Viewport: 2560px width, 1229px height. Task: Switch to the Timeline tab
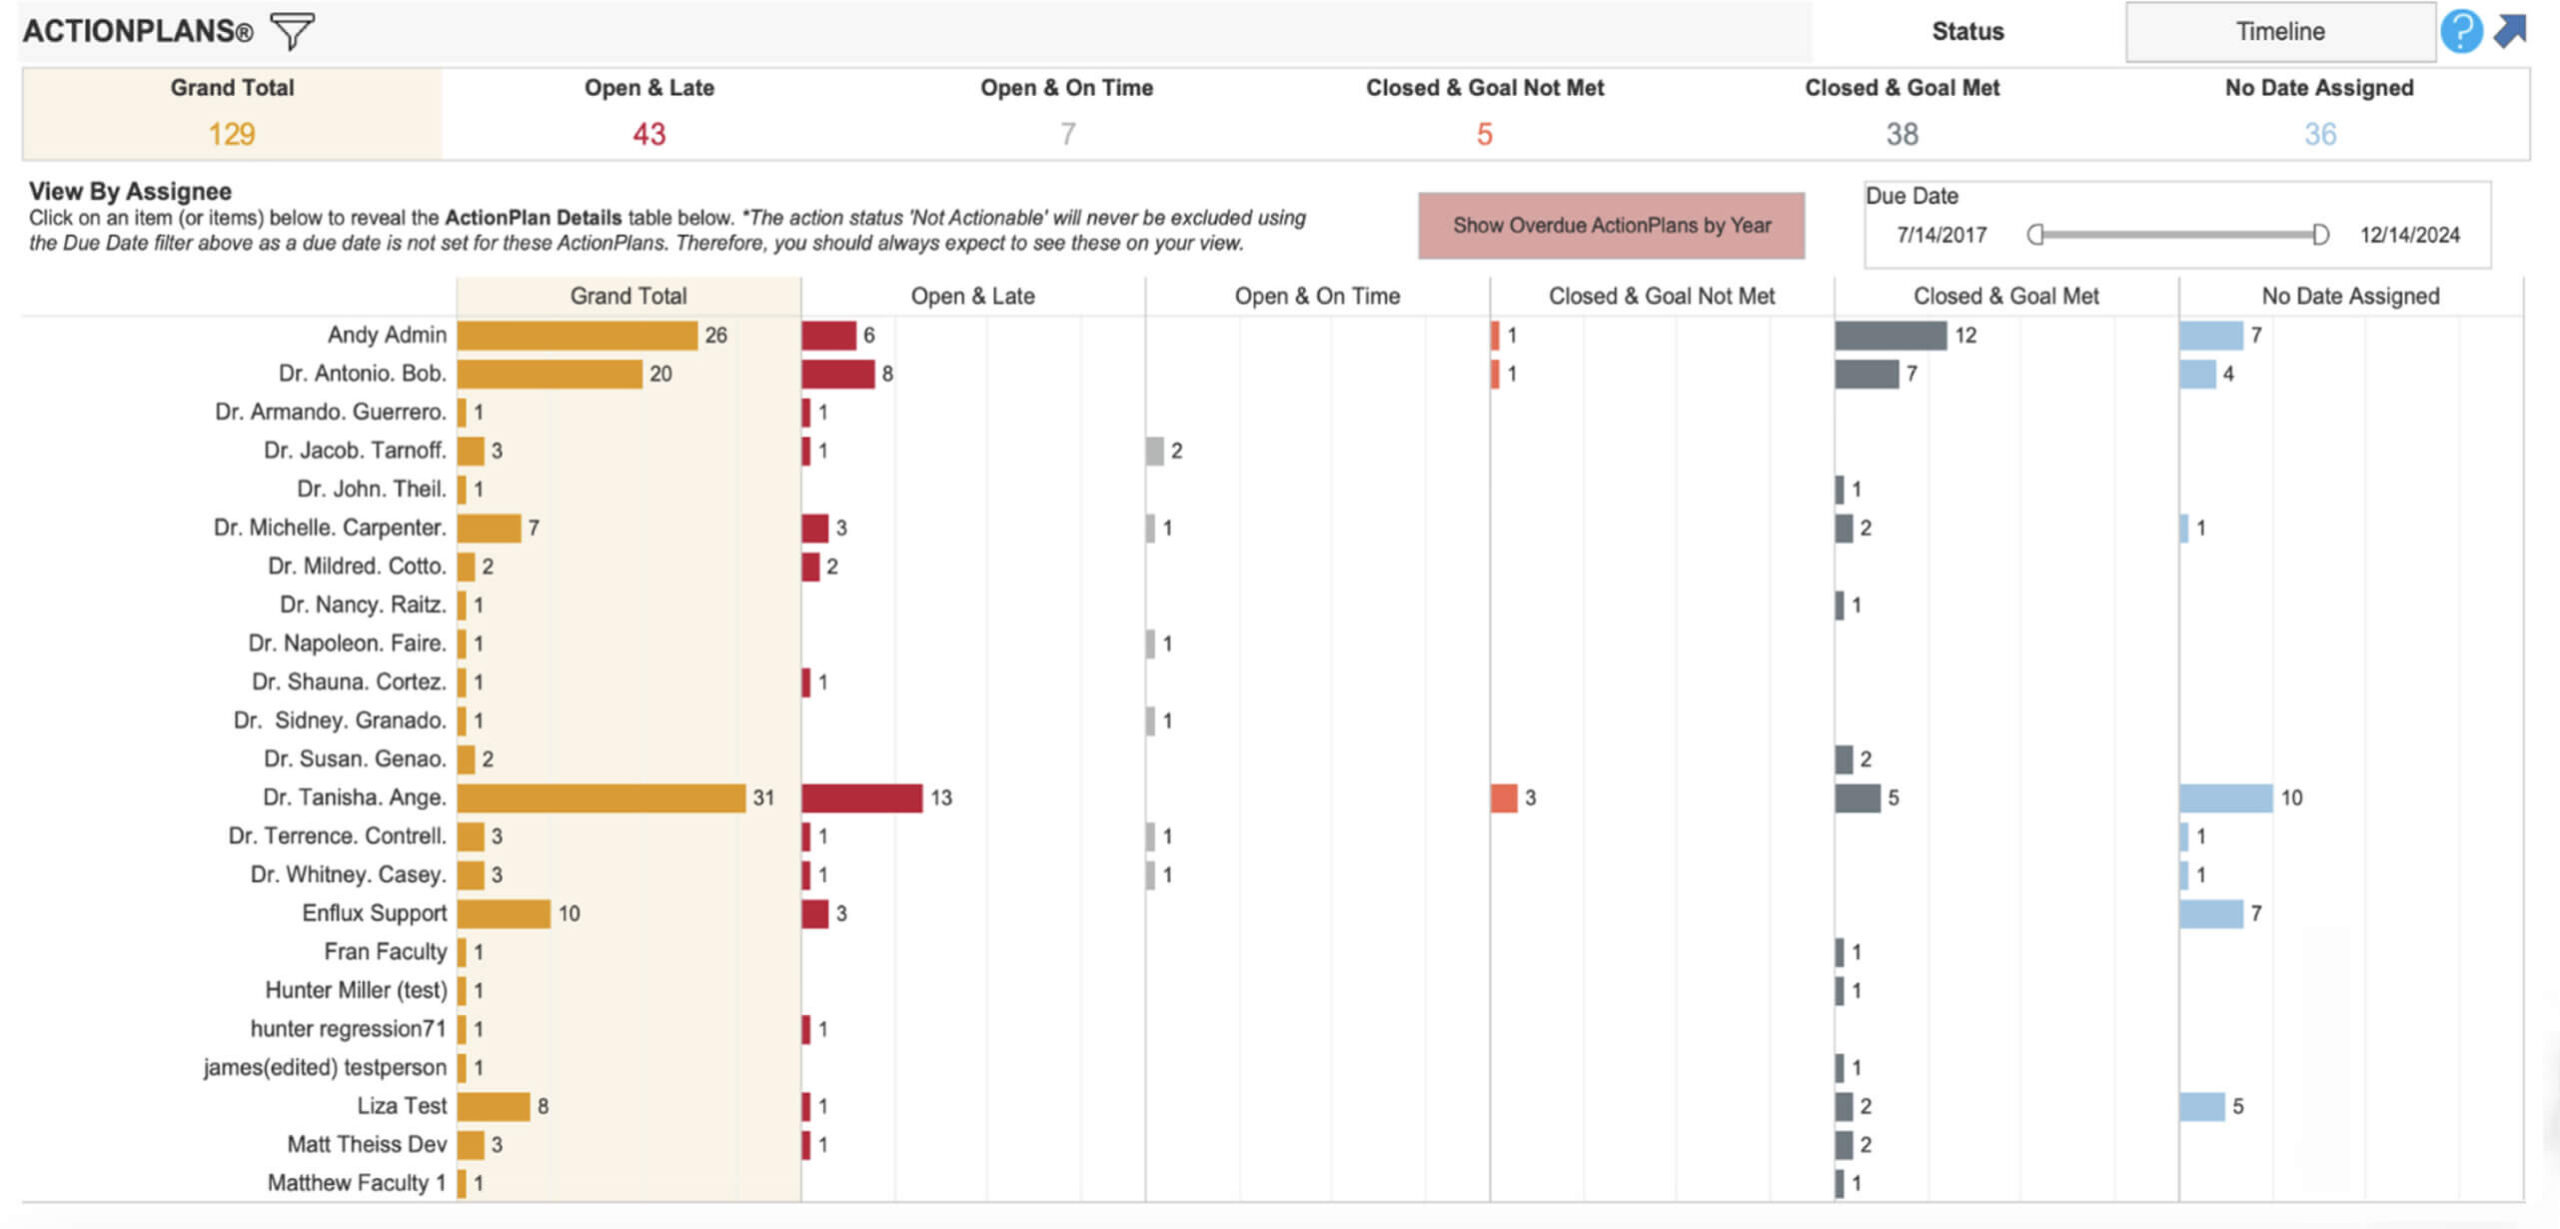2279,31
